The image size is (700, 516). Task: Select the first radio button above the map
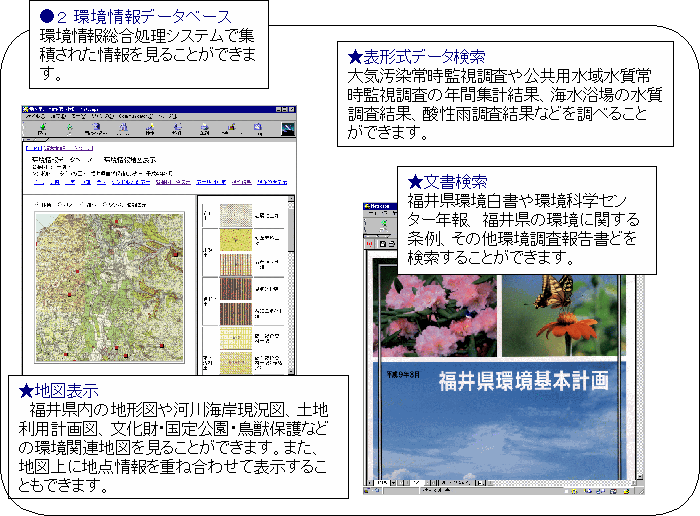(37, 205)
